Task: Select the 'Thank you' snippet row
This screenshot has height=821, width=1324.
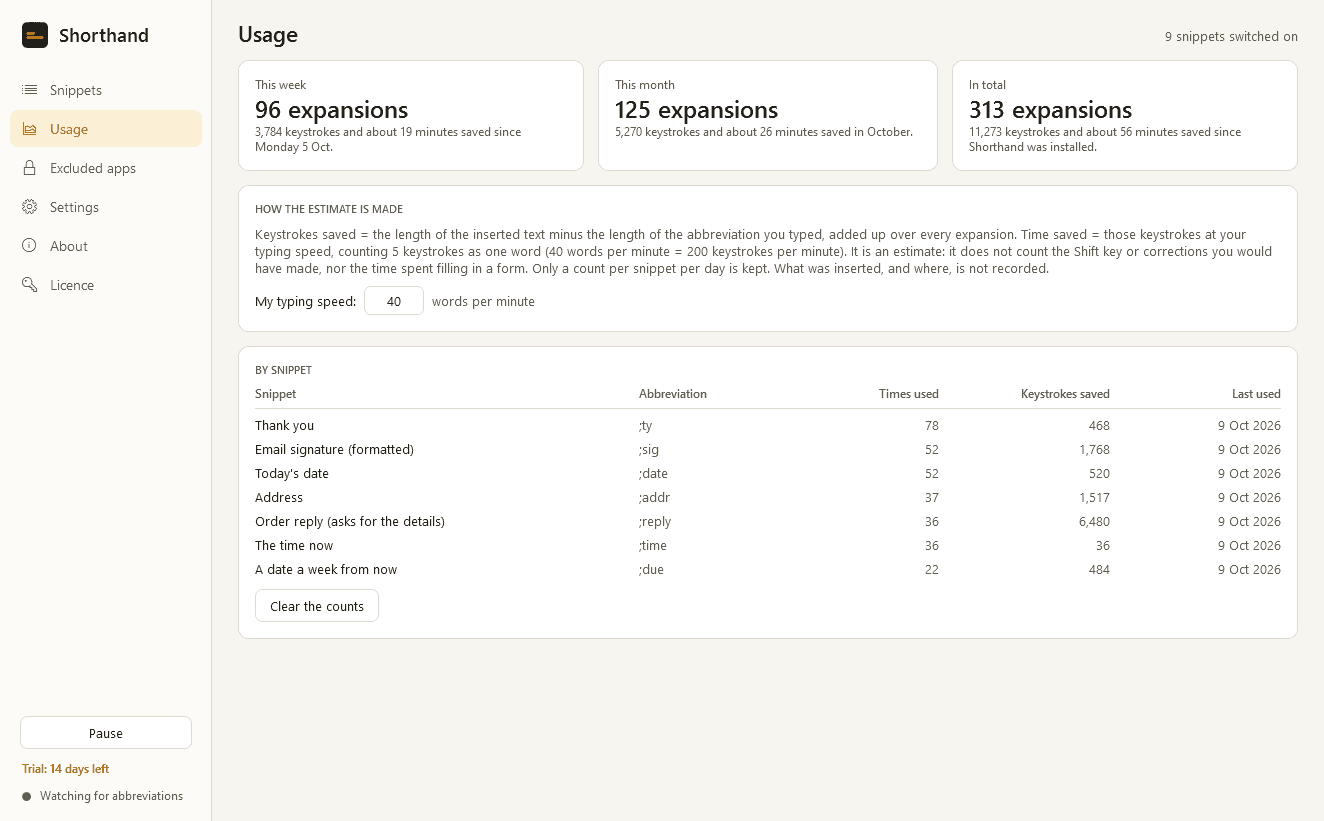Action: point(768,426)
